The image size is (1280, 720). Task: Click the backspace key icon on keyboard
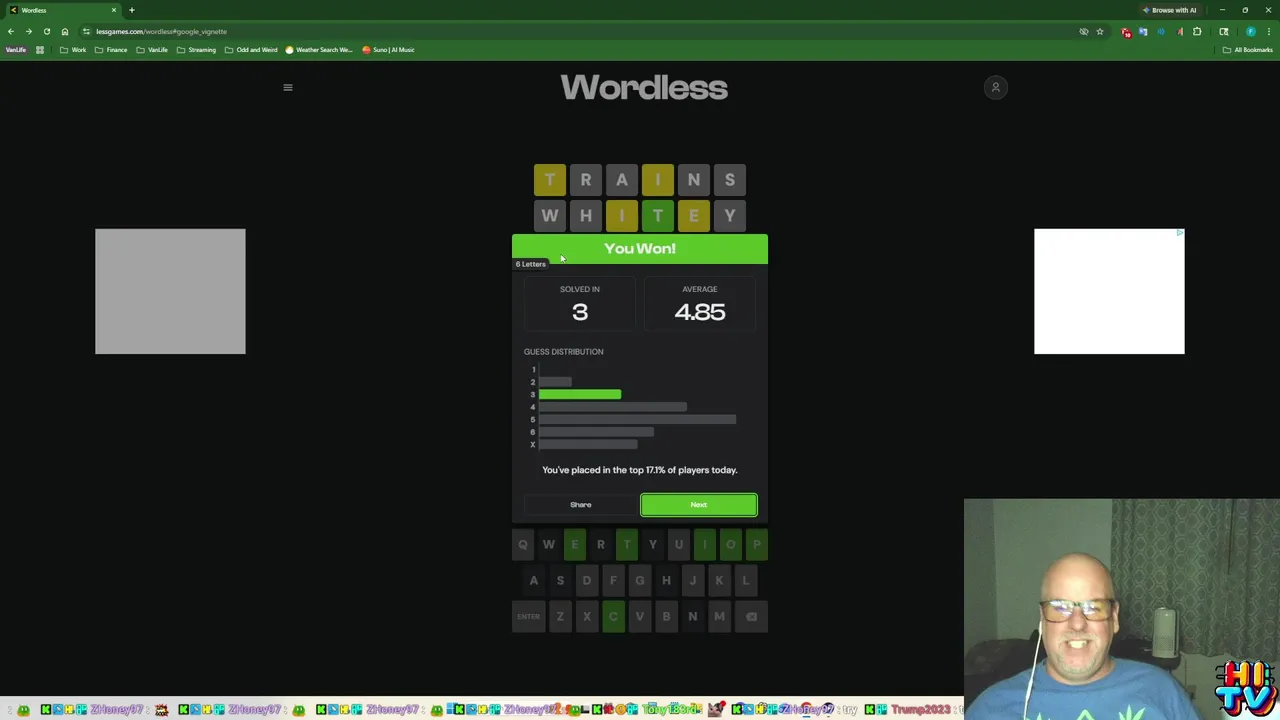pos(751,617)
